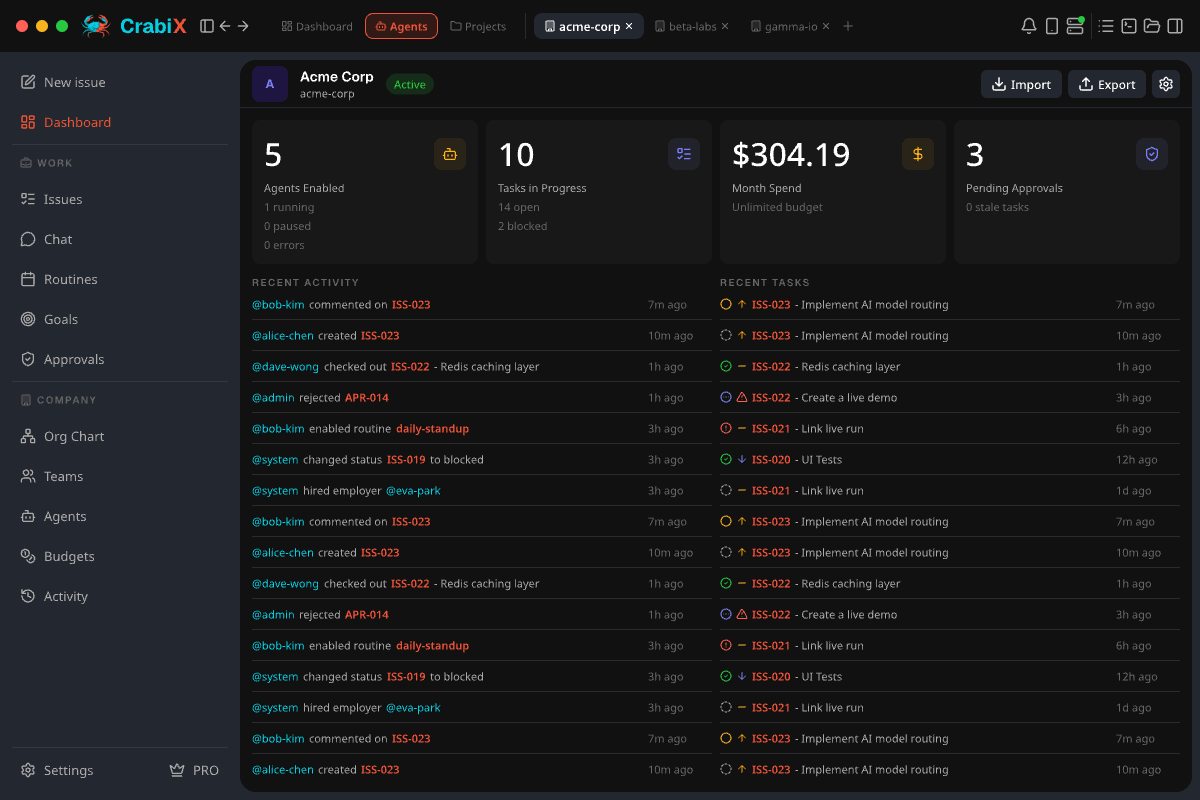Open the notifications bell
The image size is (1200, 800).
click(1028, 26)
